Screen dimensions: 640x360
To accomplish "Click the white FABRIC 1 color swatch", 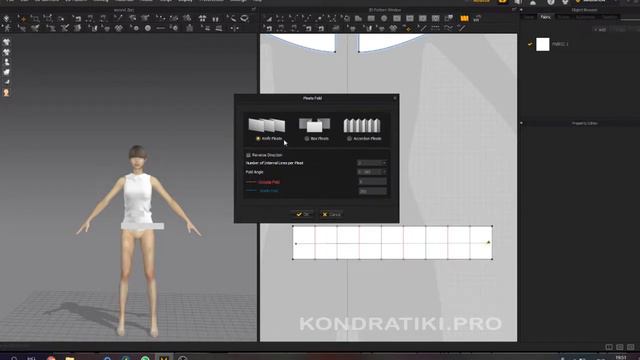I will [x=542, y=44].
